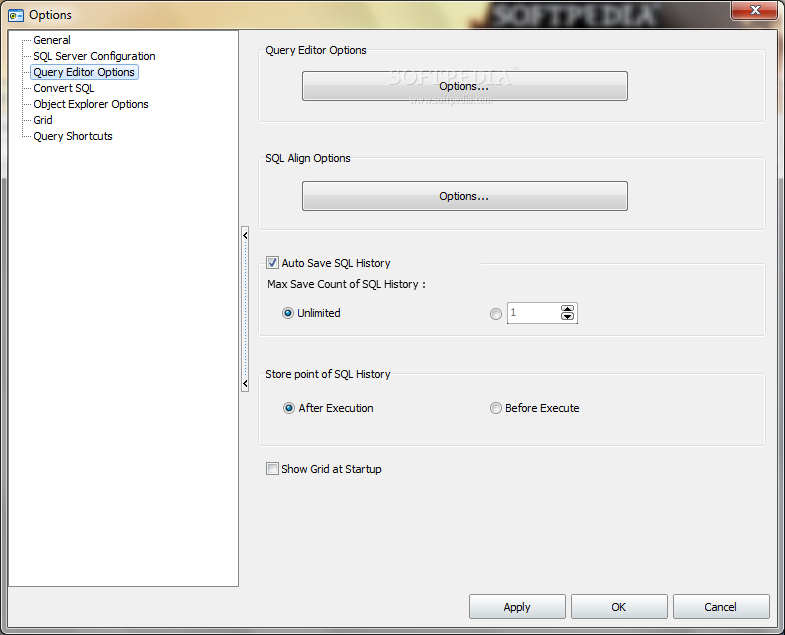The width and height of the screenshot is (785, 635).
Task: Open the Convert SQL settings page
Action: coord(64,88)
